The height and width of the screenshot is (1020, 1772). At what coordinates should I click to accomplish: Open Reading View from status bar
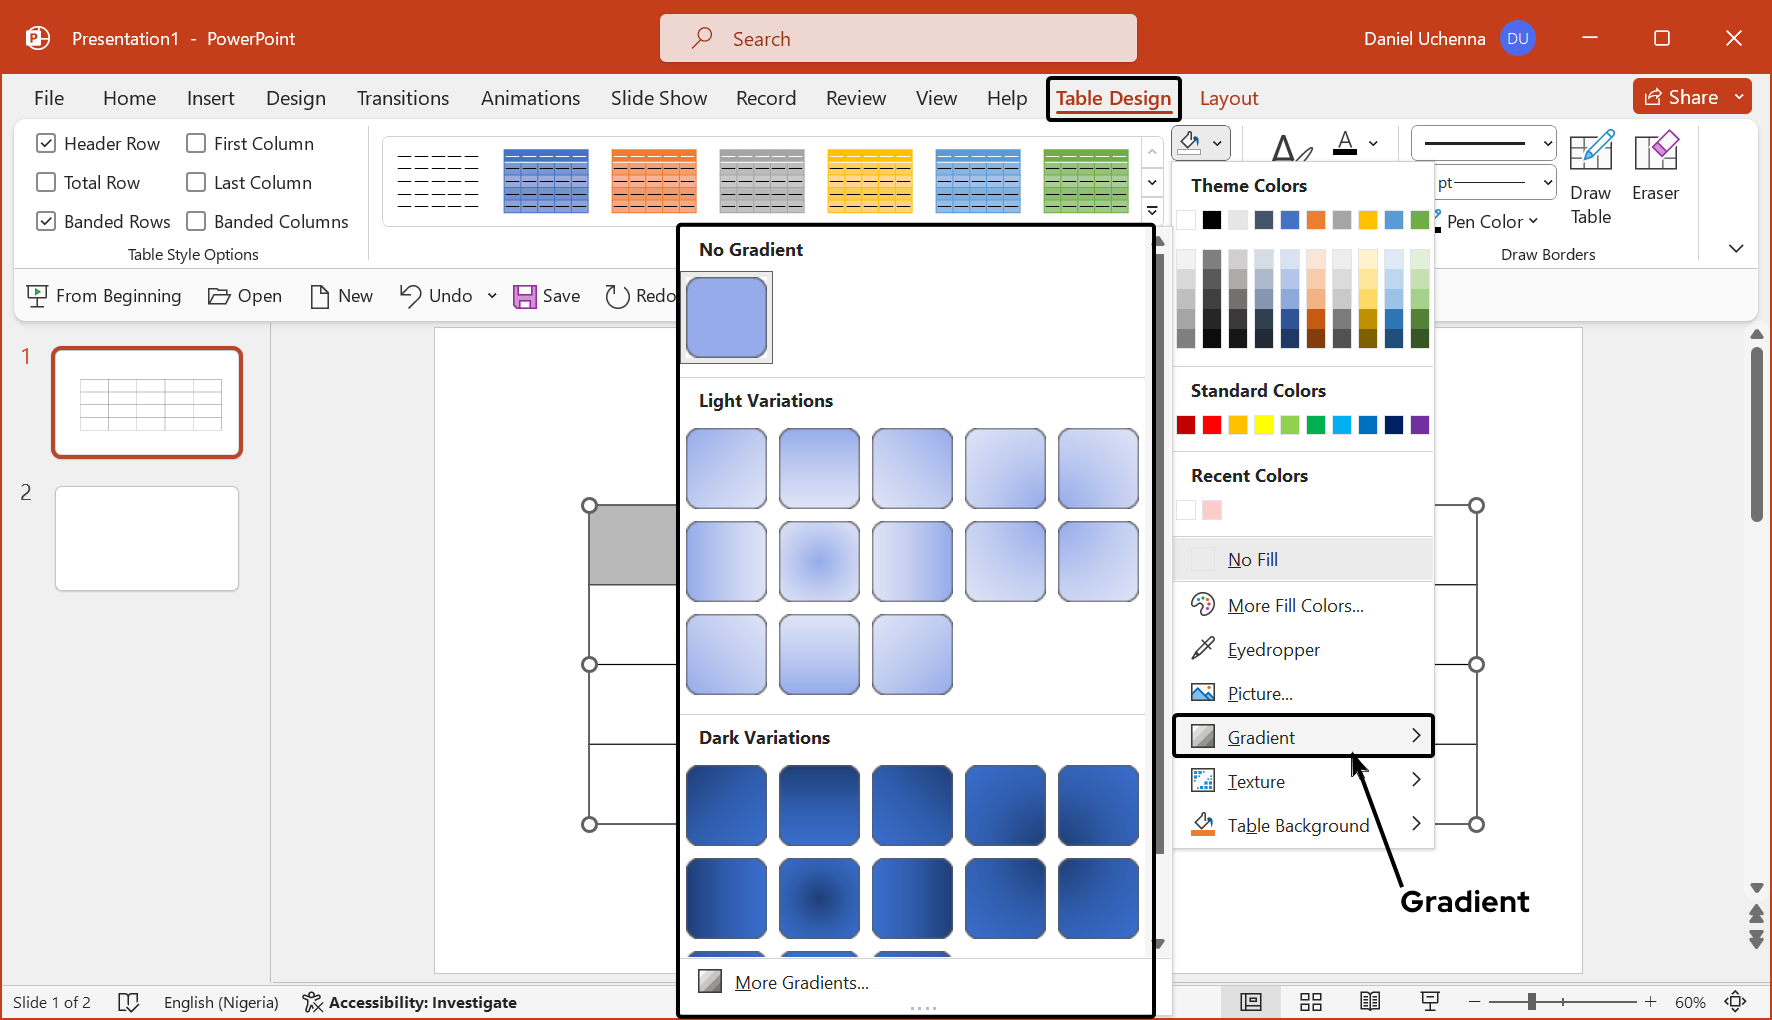click(x=1370, y=1002)
